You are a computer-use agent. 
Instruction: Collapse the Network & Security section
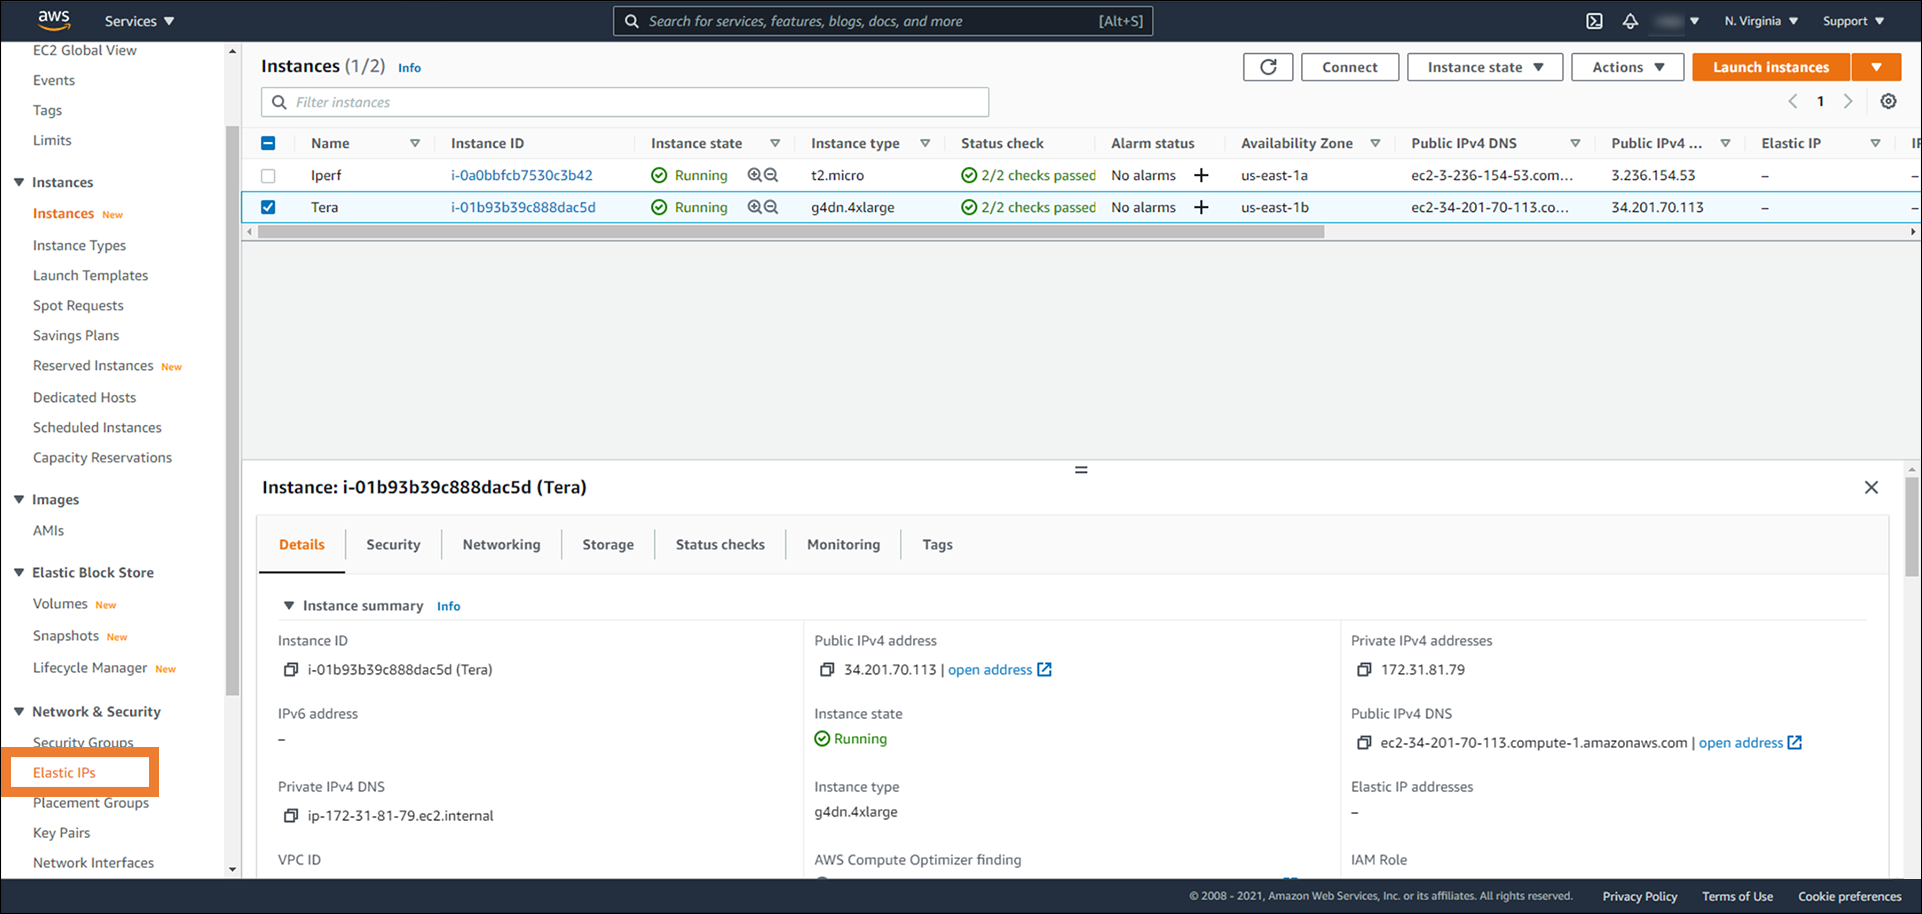[19, 711]
